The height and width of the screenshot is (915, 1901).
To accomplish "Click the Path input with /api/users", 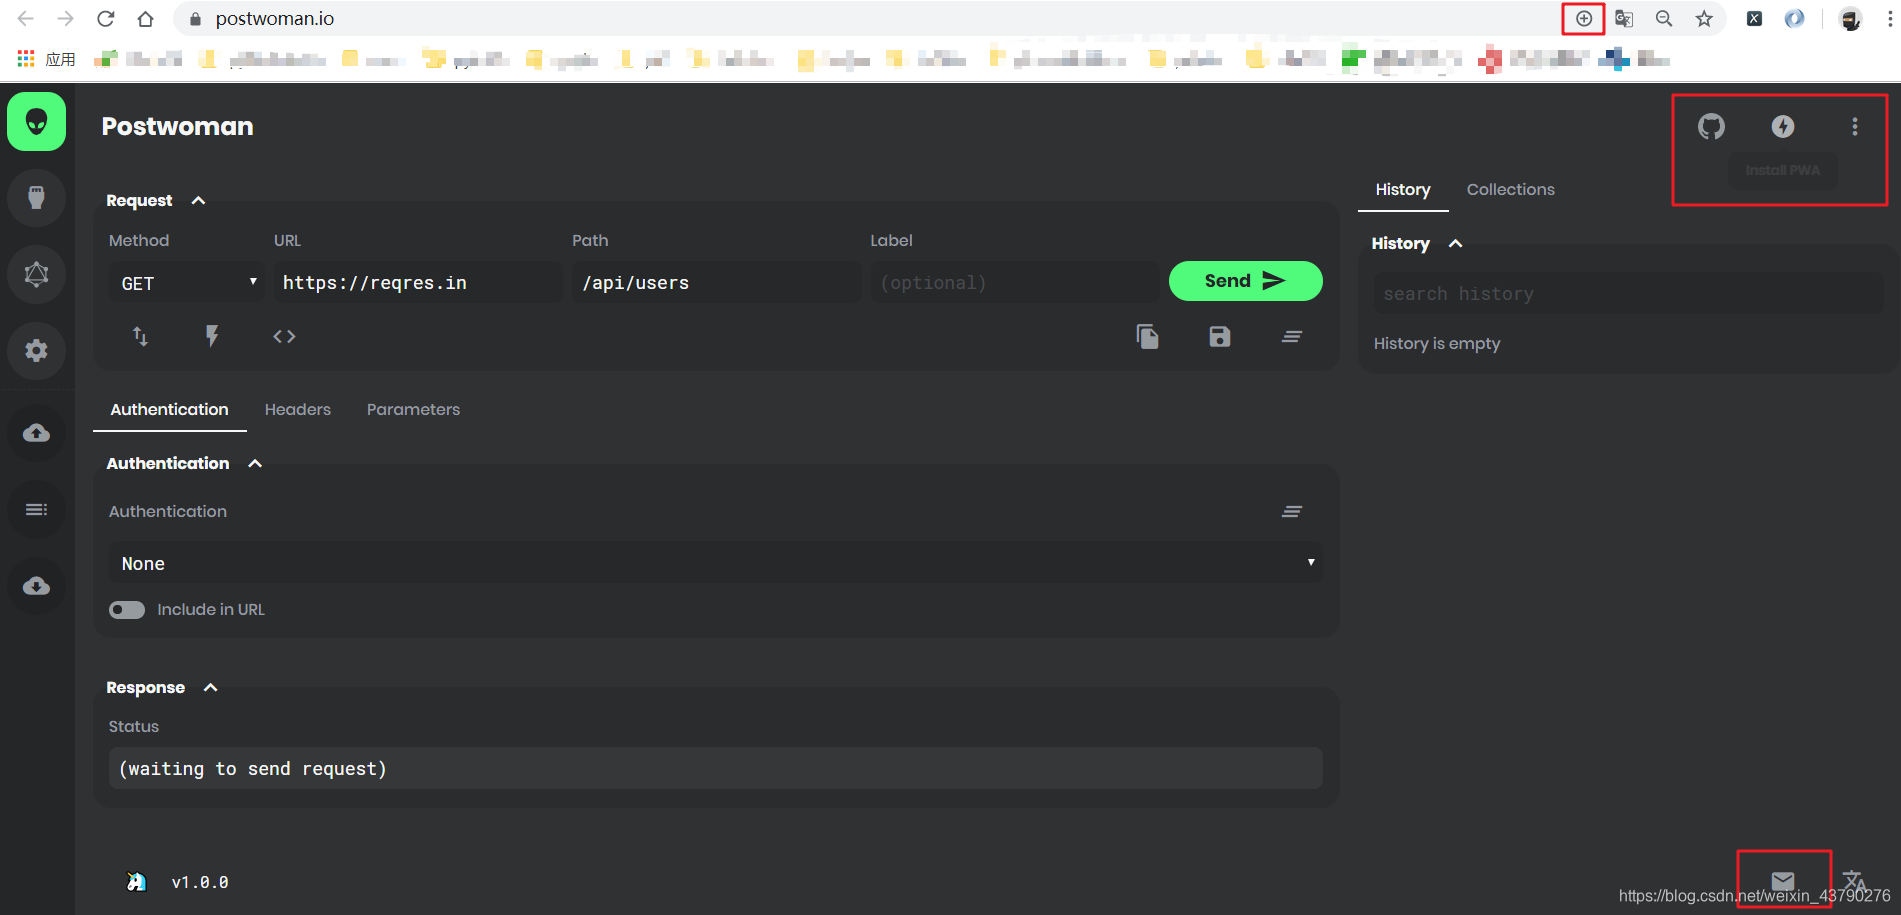I will [x=716, y=283].
